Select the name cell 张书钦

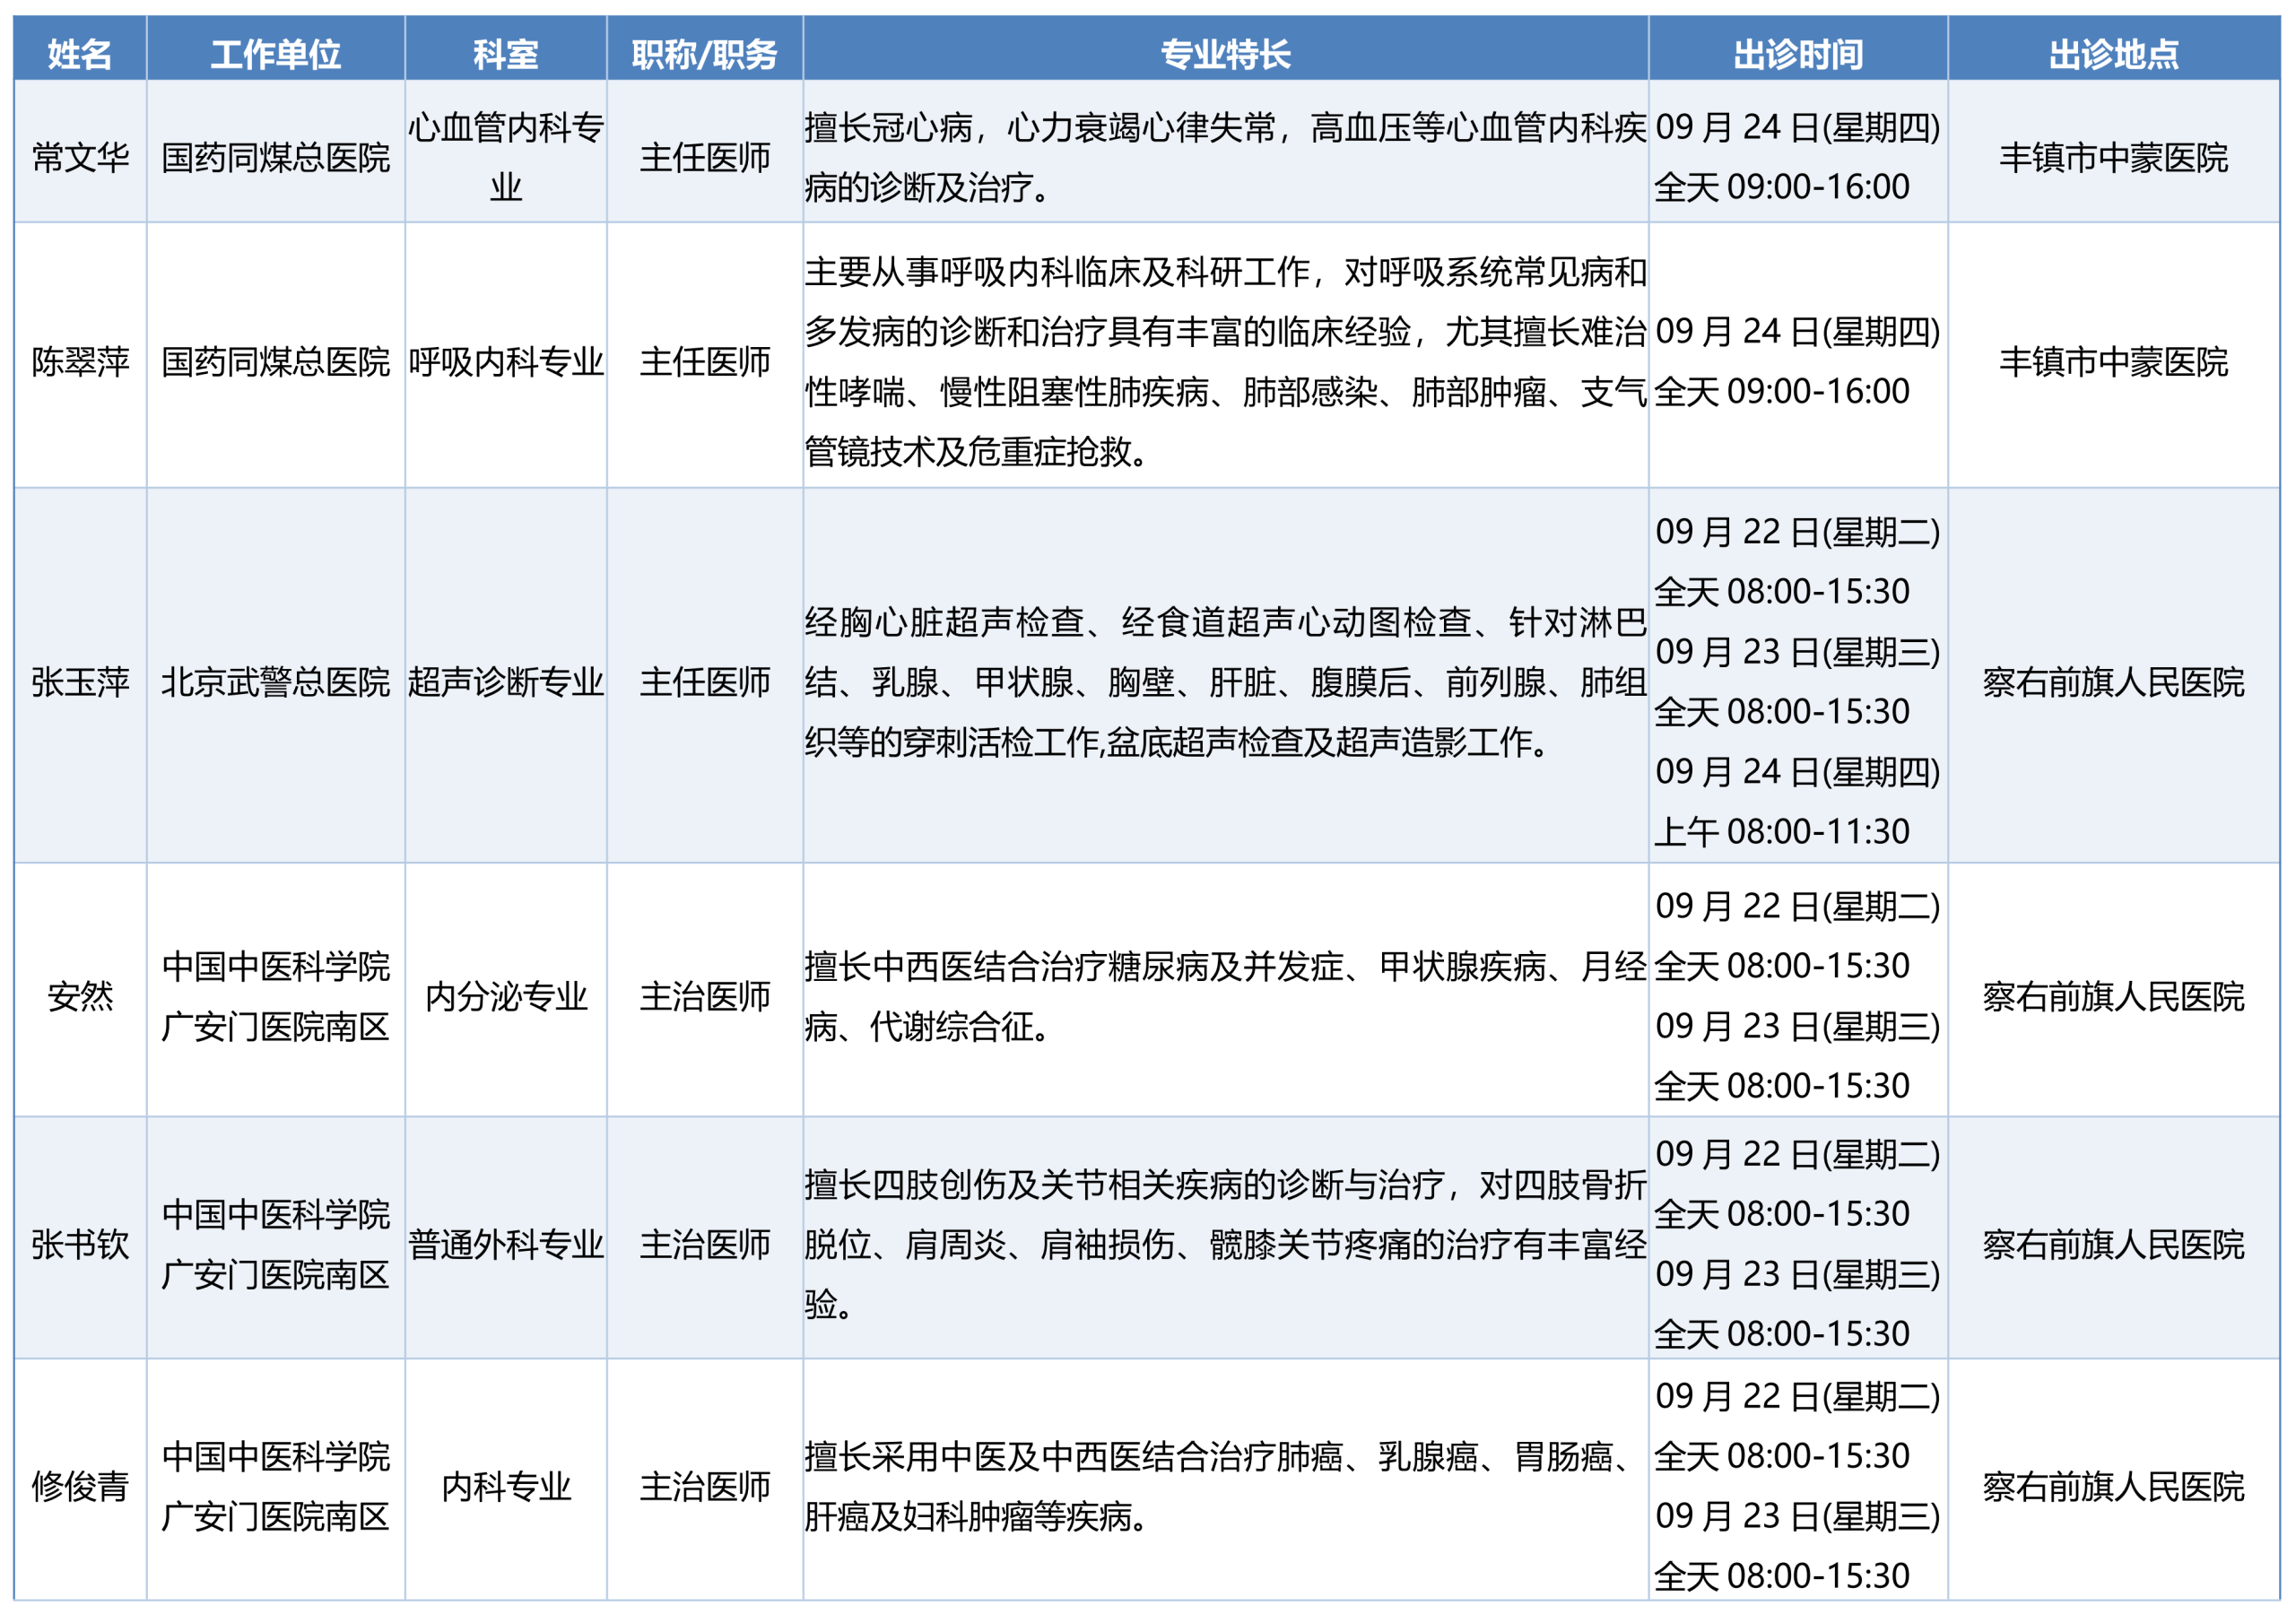click(x=80, y=1244)
